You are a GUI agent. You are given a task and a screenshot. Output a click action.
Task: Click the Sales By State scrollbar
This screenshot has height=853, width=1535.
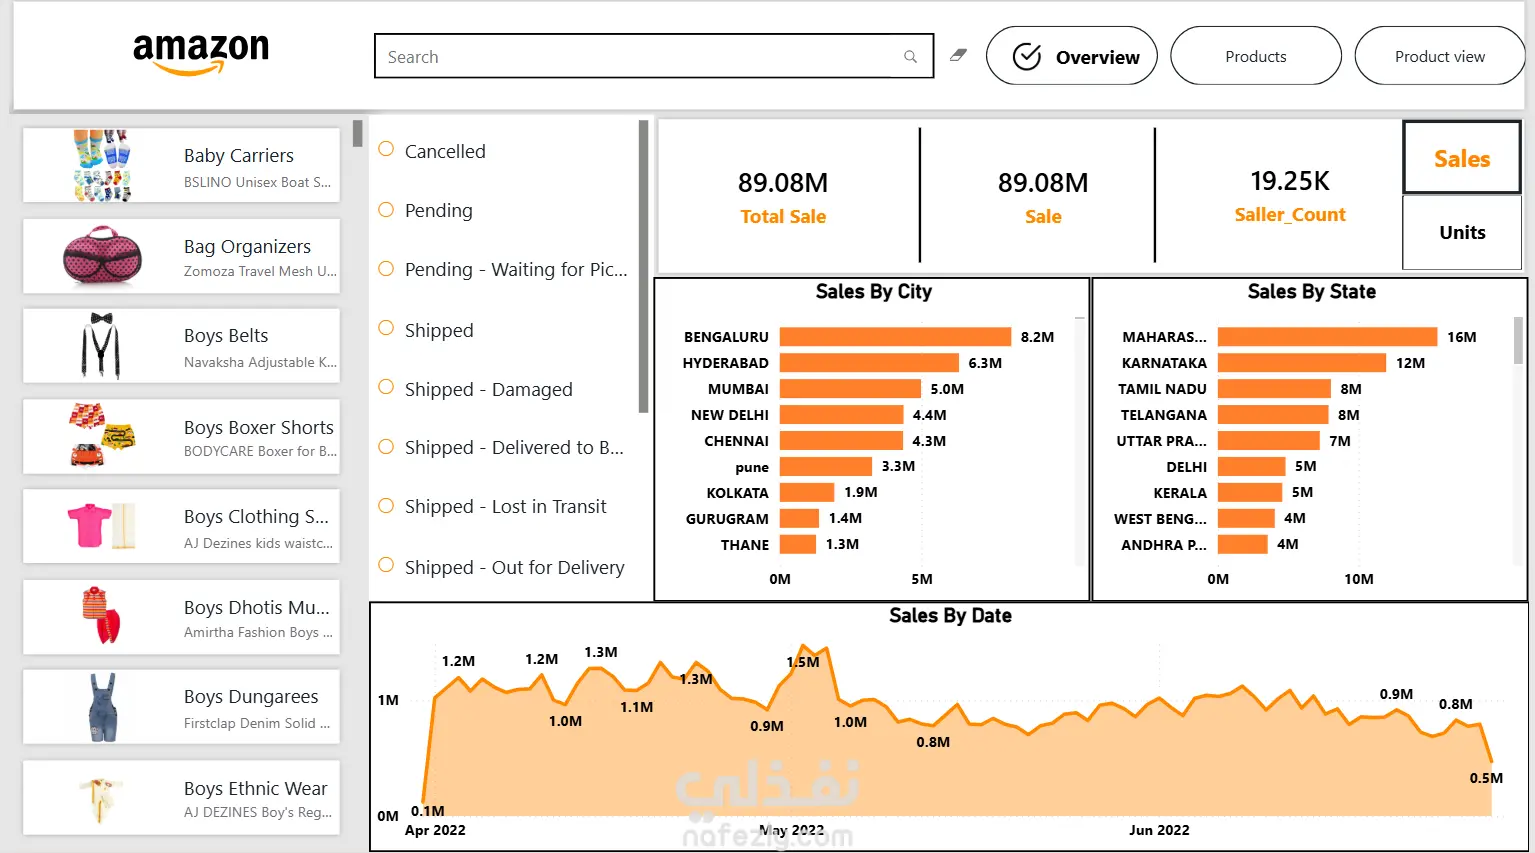(x=1518, y=340)
